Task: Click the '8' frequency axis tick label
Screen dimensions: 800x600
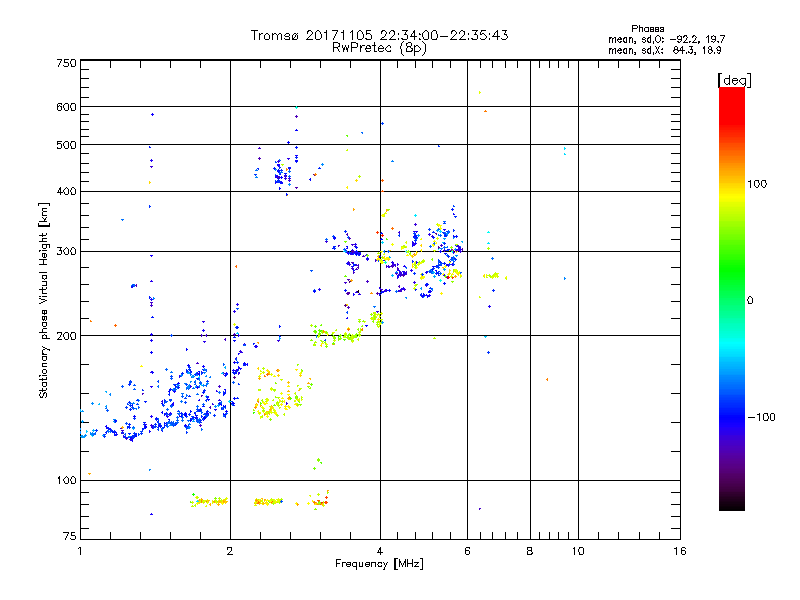Action: (530, 551)
